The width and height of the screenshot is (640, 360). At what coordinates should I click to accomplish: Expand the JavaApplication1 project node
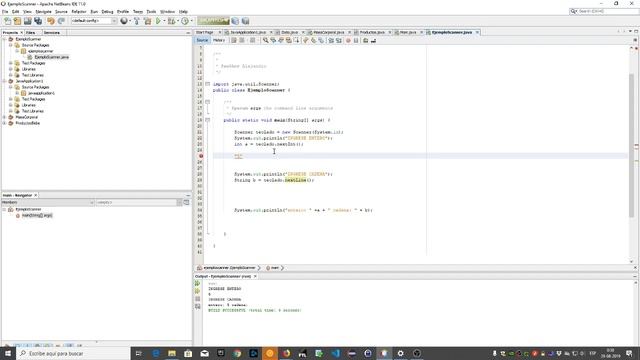4,81
